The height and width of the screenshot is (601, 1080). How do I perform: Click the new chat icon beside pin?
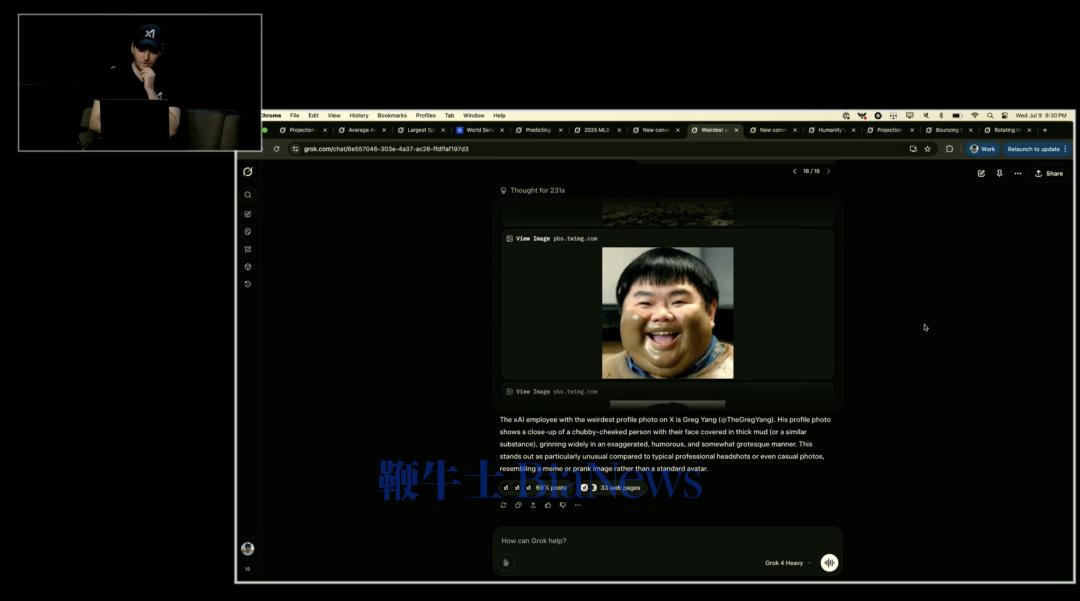click(981, 173)
